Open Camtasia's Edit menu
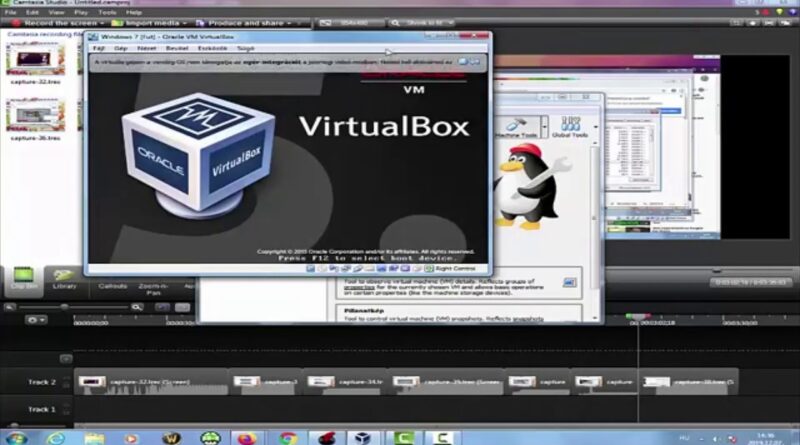 tap(32, 12)
